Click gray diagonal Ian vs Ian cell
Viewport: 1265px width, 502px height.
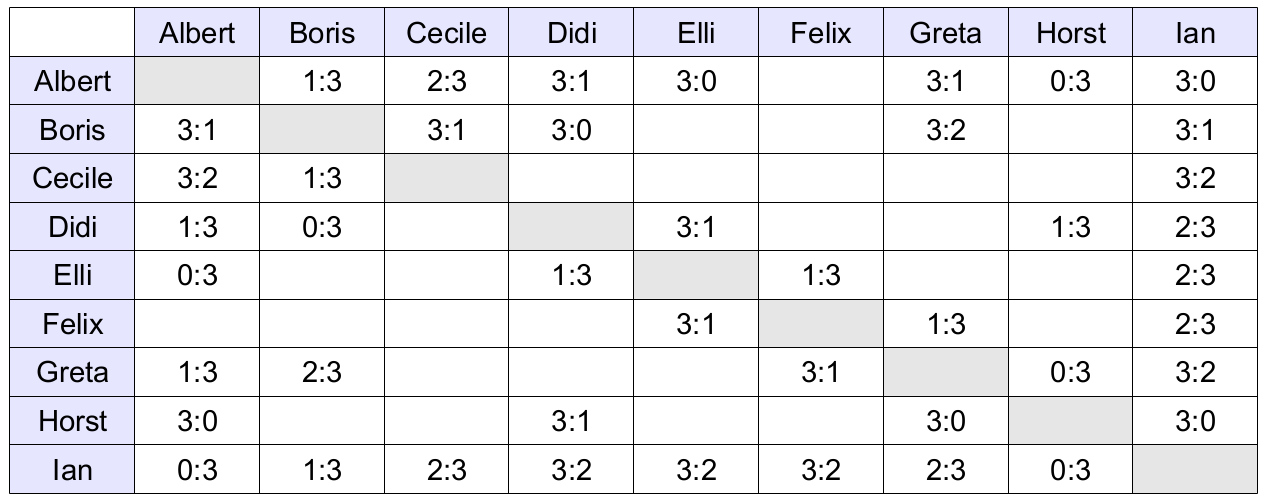click(1195, 470)
